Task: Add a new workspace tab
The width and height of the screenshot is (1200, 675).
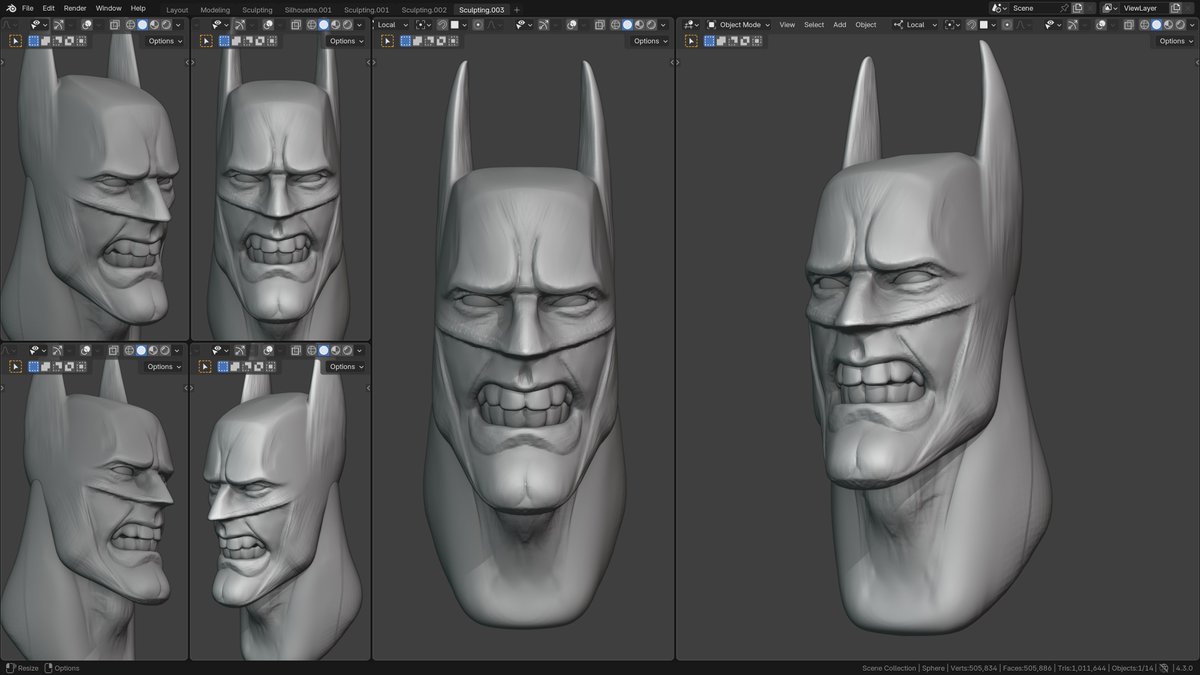Action: click(517, 10)
